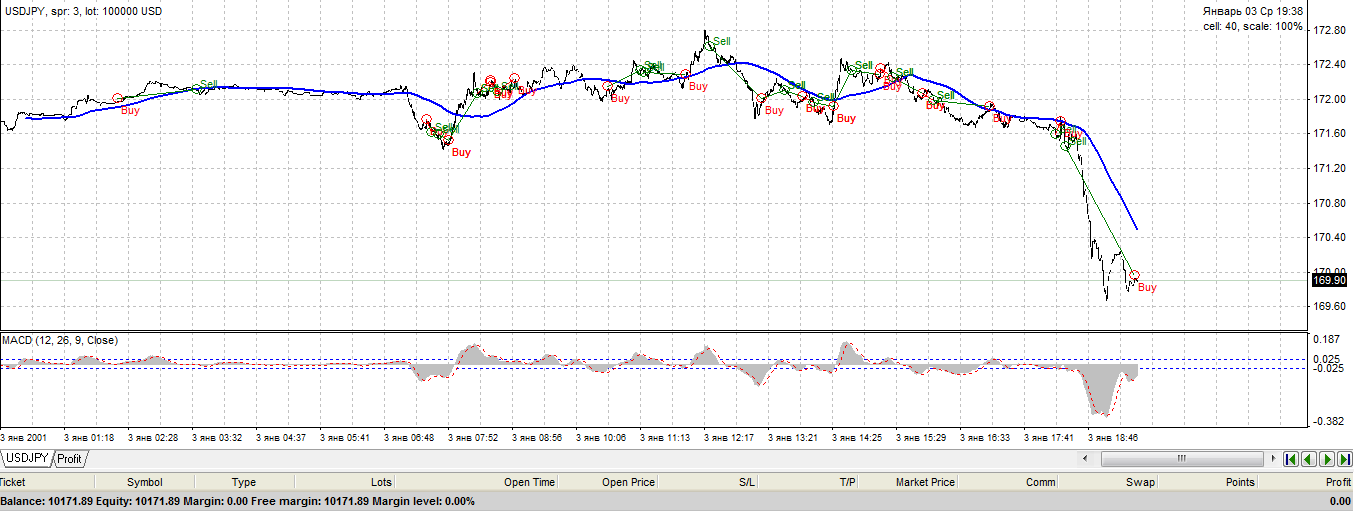Click the bold Buy label under the first trough
Viewport: 1354px width, 517px height.
click(461, 153)
